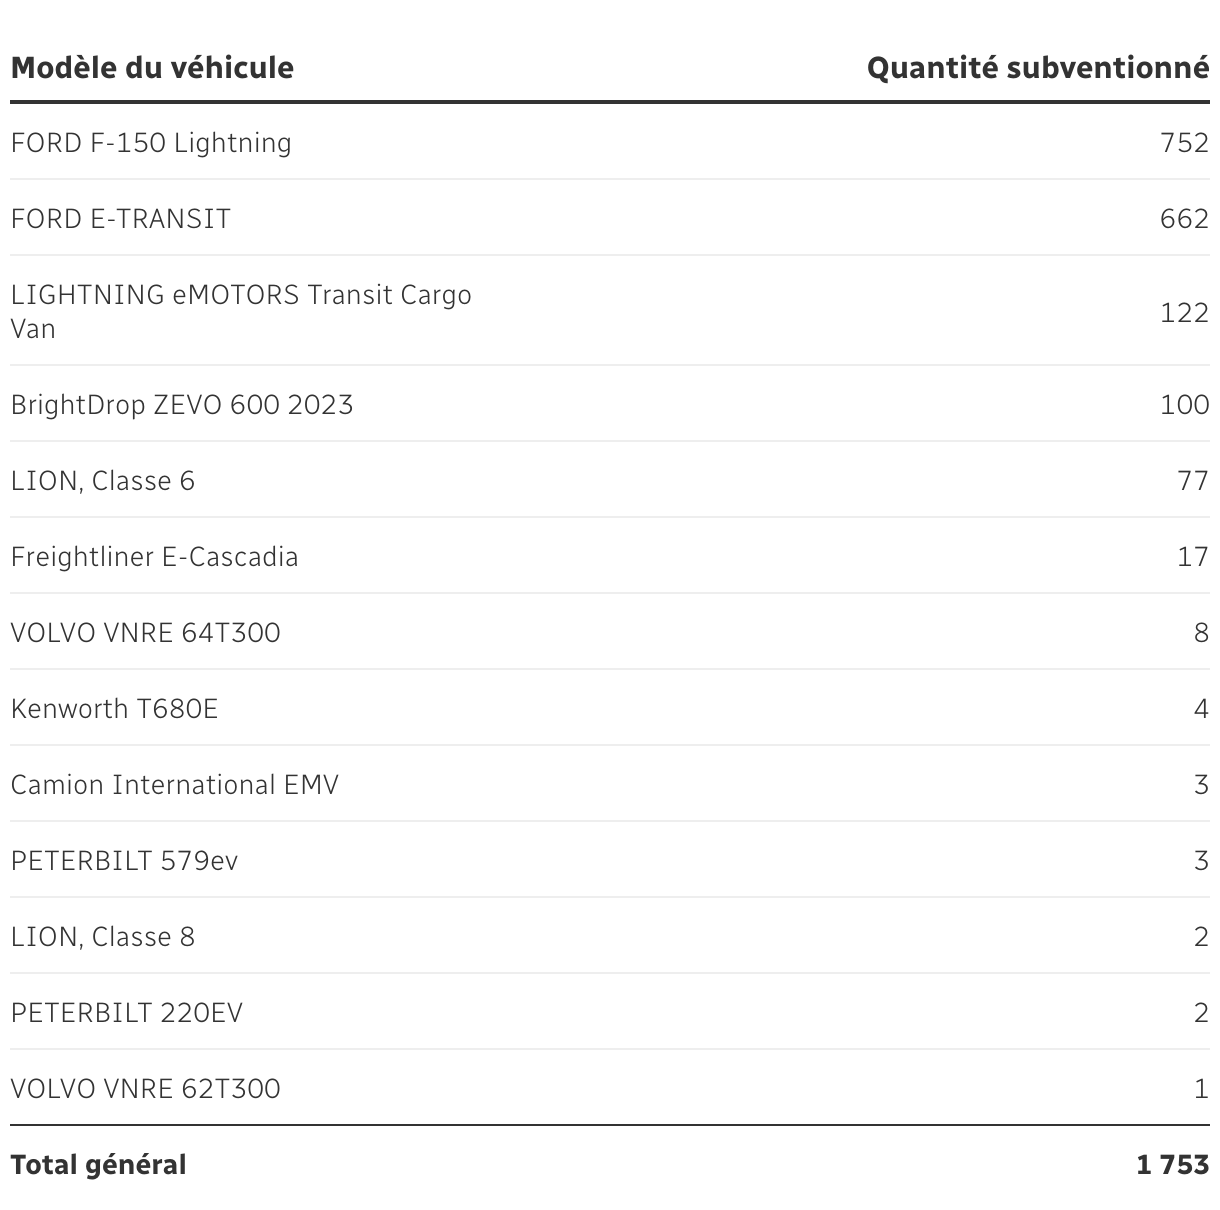Image resolution: width=1220 pixels, height=1210 pixels.
Task: Select the quantity value 752
Action: (x=1184, y=143)
